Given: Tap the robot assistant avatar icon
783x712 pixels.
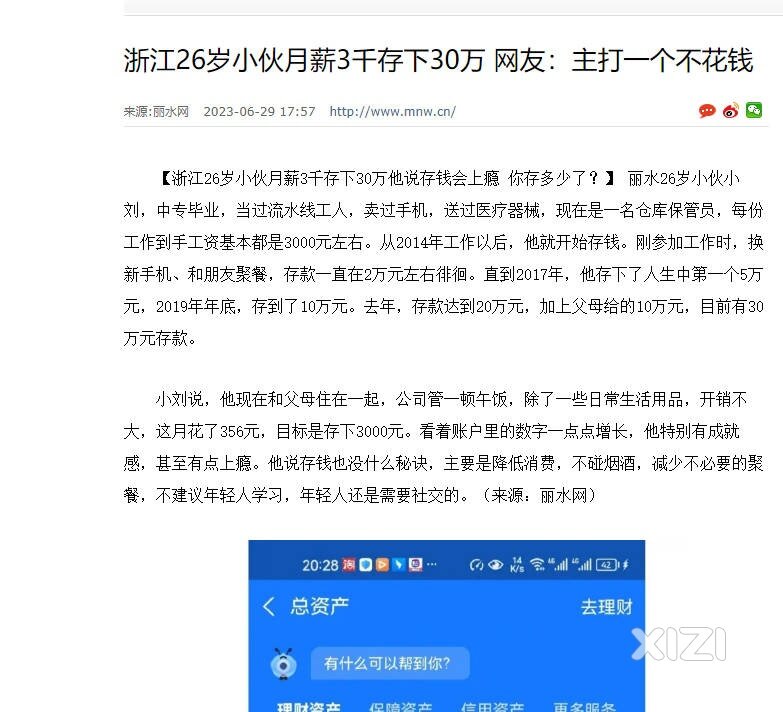Looking at the screenshot, I should (284, 664).
